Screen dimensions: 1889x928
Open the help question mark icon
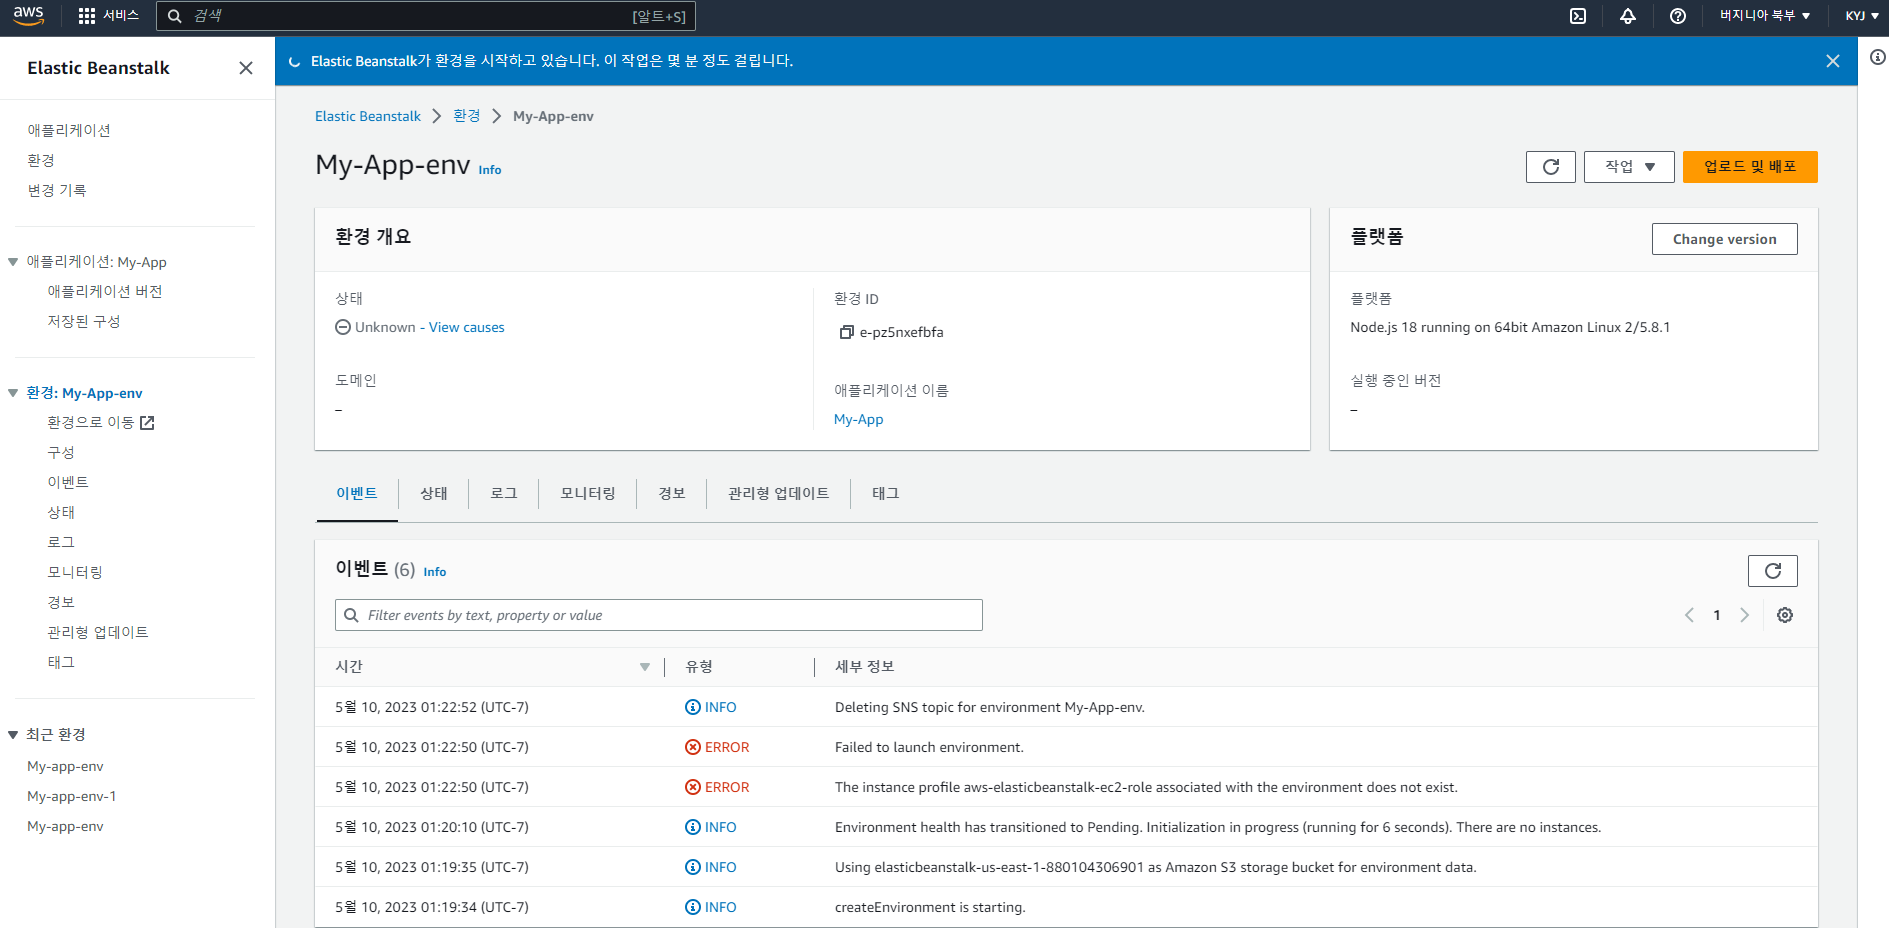coord(1678,16)
